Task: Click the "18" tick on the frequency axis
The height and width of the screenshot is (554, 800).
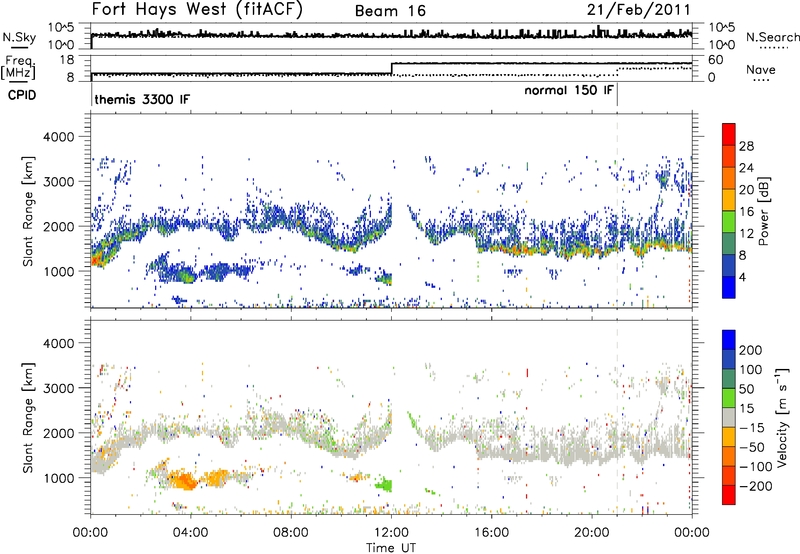Action: [67, 60]
